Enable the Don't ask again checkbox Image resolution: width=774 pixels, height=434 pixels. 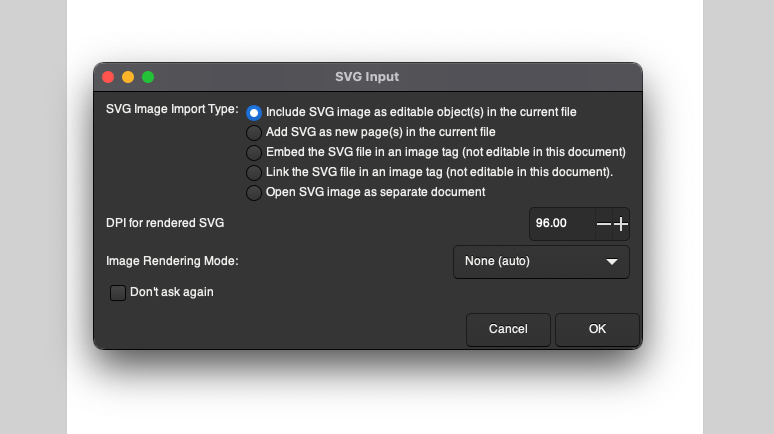[x=117, y=292]
